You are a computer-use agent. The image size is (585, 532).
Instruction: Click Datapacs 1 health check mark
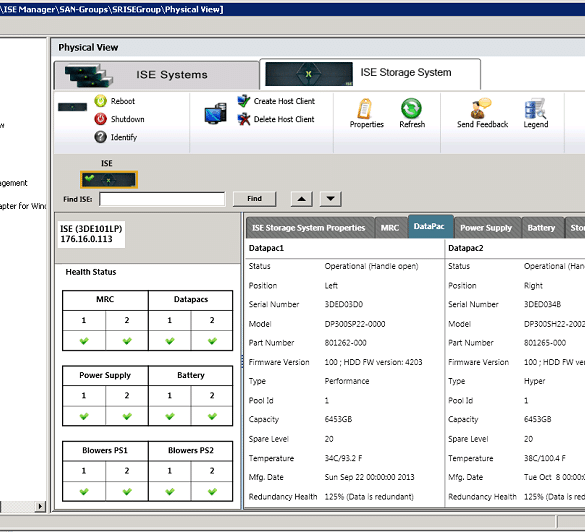point(170,341)
